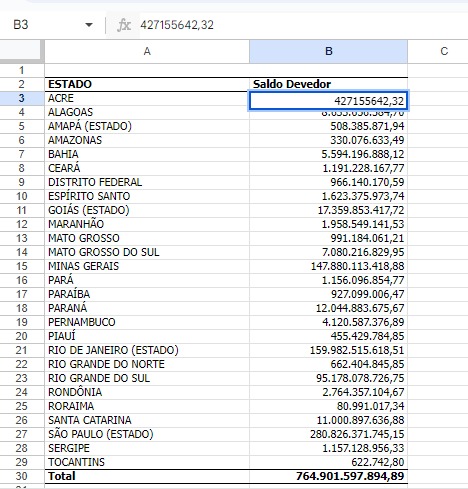The width and height of the screenshot is (468, 489).
Task: Select the MINAS GERAIS cell
Action: (x=147, y=266)
